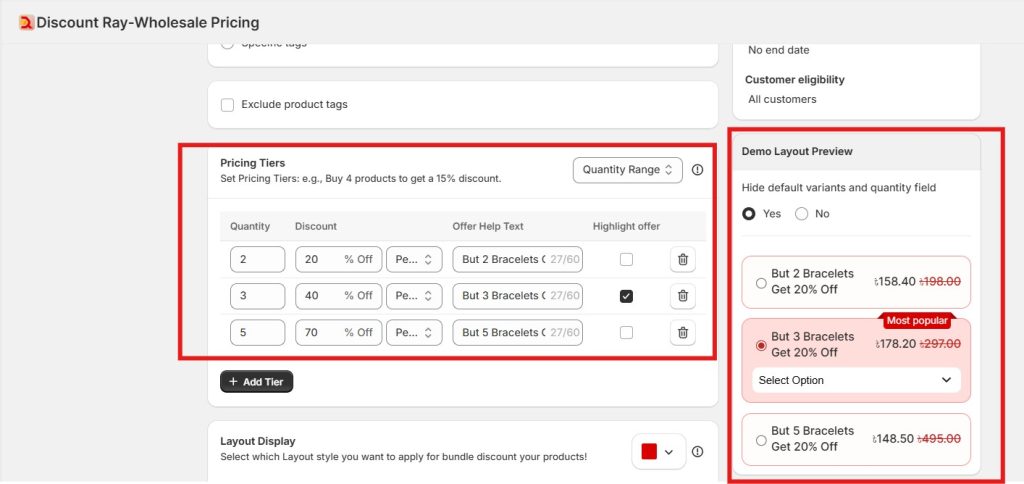Open the red layout color swatch picker

[x=657, y=452]
